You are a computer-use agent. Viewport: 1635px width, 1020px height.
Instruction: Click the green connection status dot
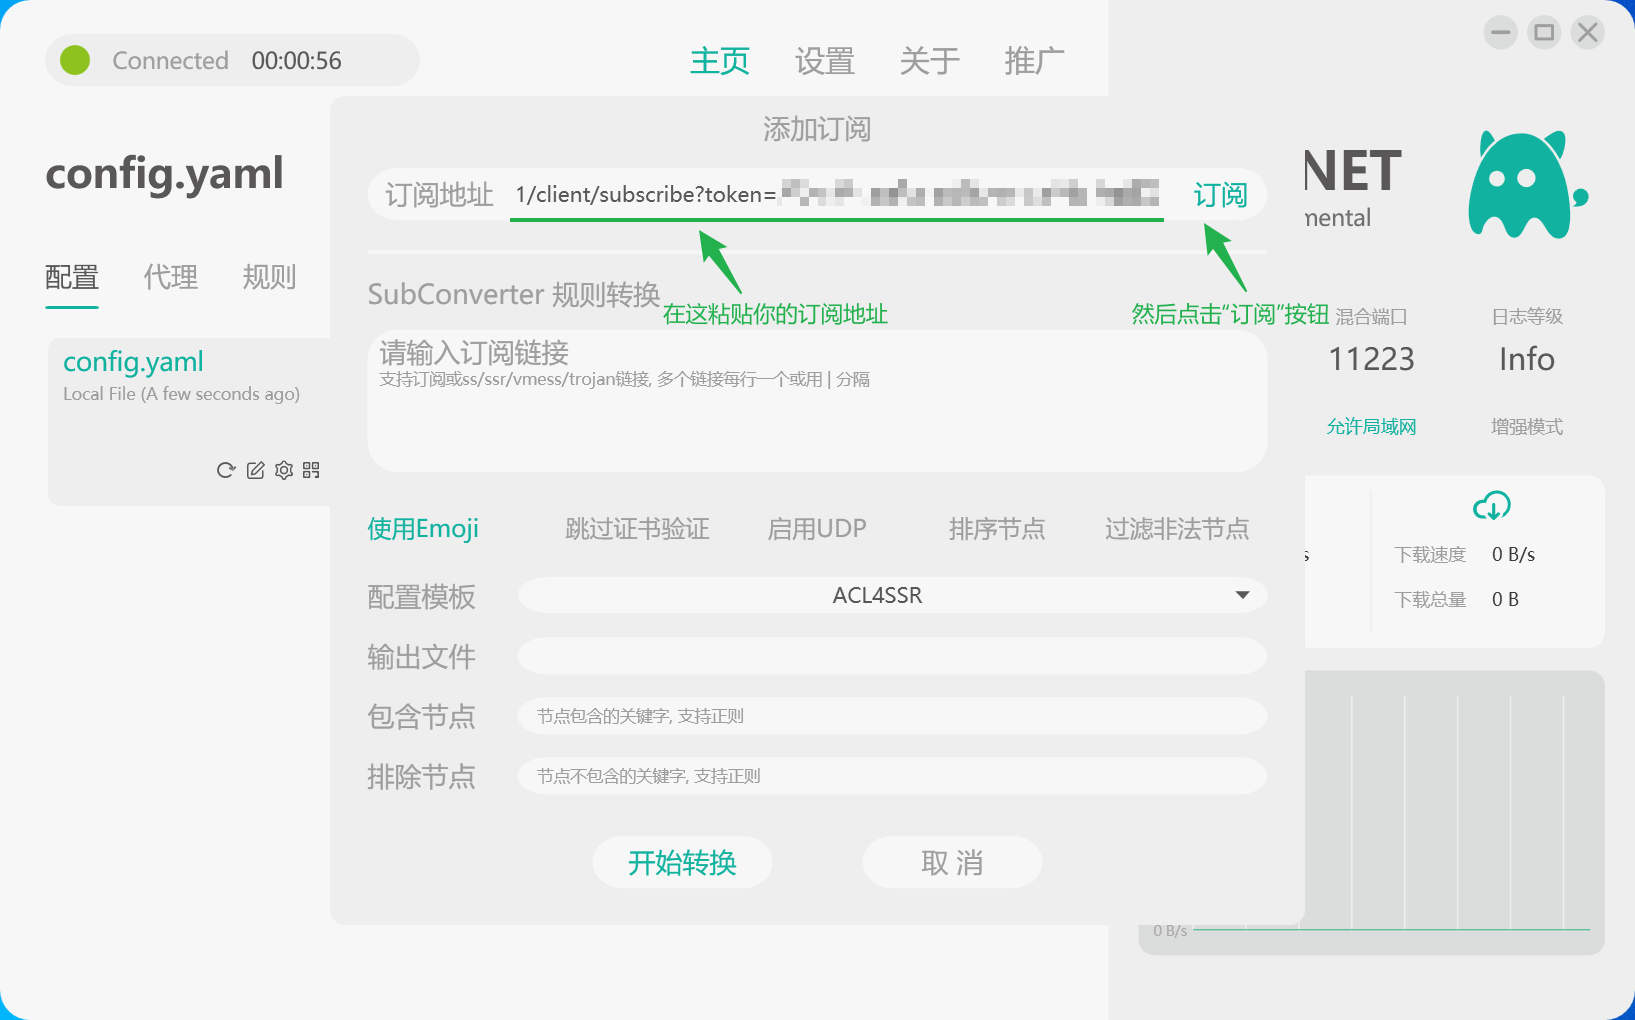pyautogui.click(x=75, y=60)
